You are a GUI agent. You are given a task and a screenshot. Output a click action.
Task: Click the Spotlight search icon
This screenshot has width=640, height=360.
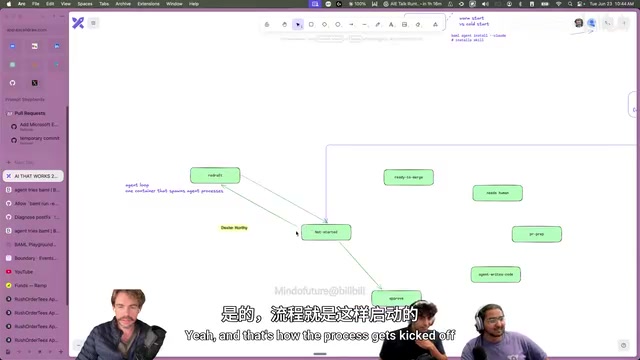pos(570,4)
